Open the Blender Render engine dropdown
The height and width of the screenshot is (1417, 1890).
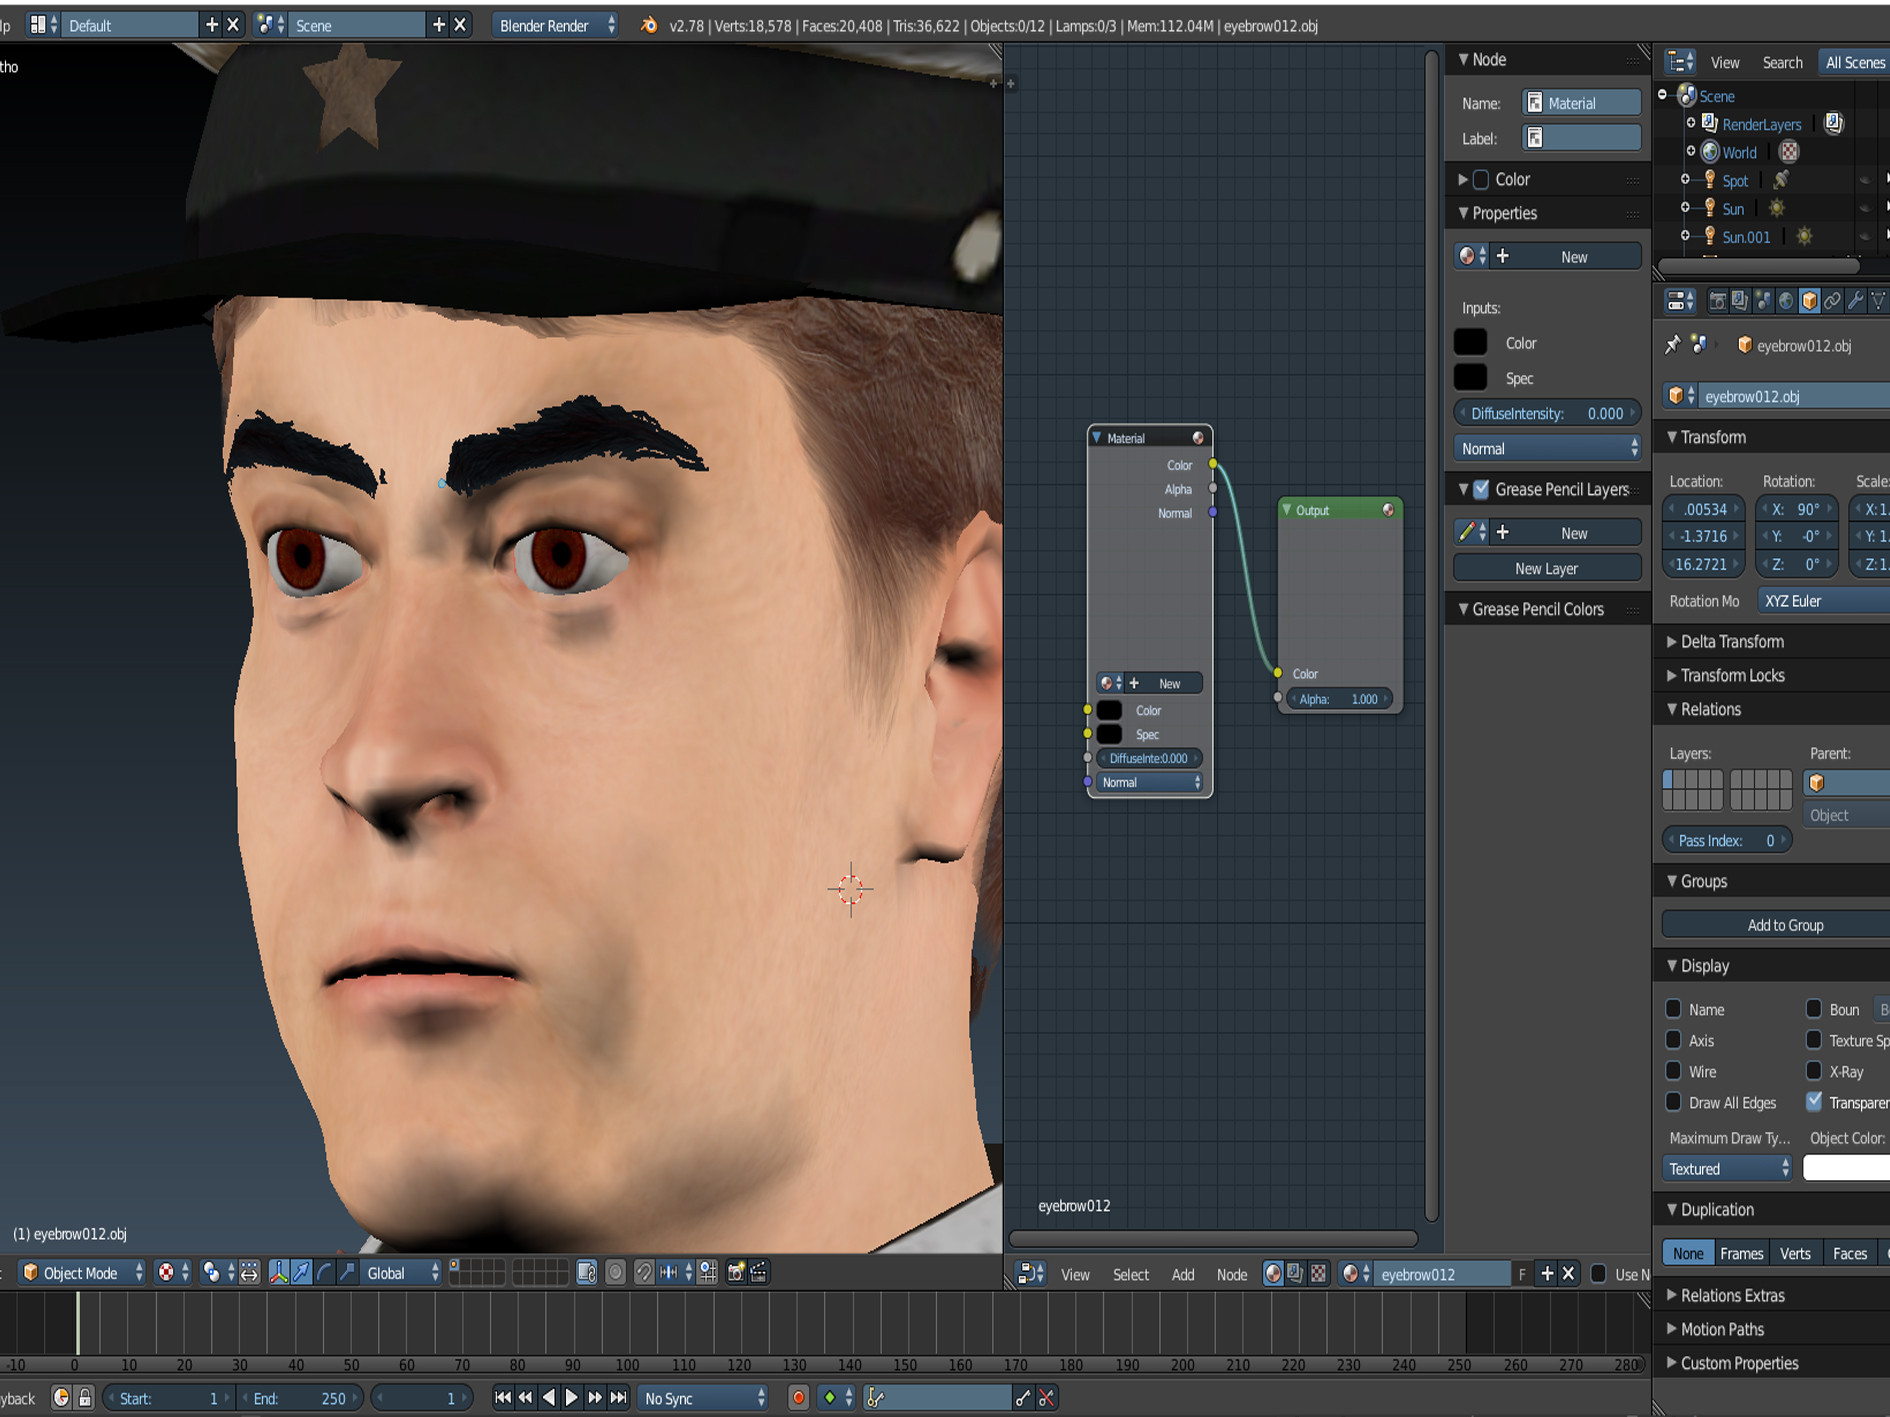point(556,25)
